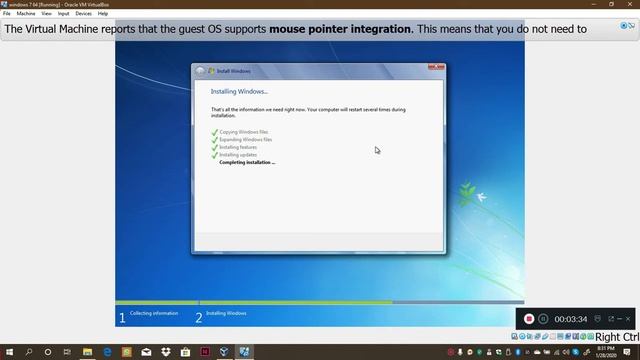Screen dimensions: 640x360
Task: Open the Action Center notifications
Action: tap(627, 352)
